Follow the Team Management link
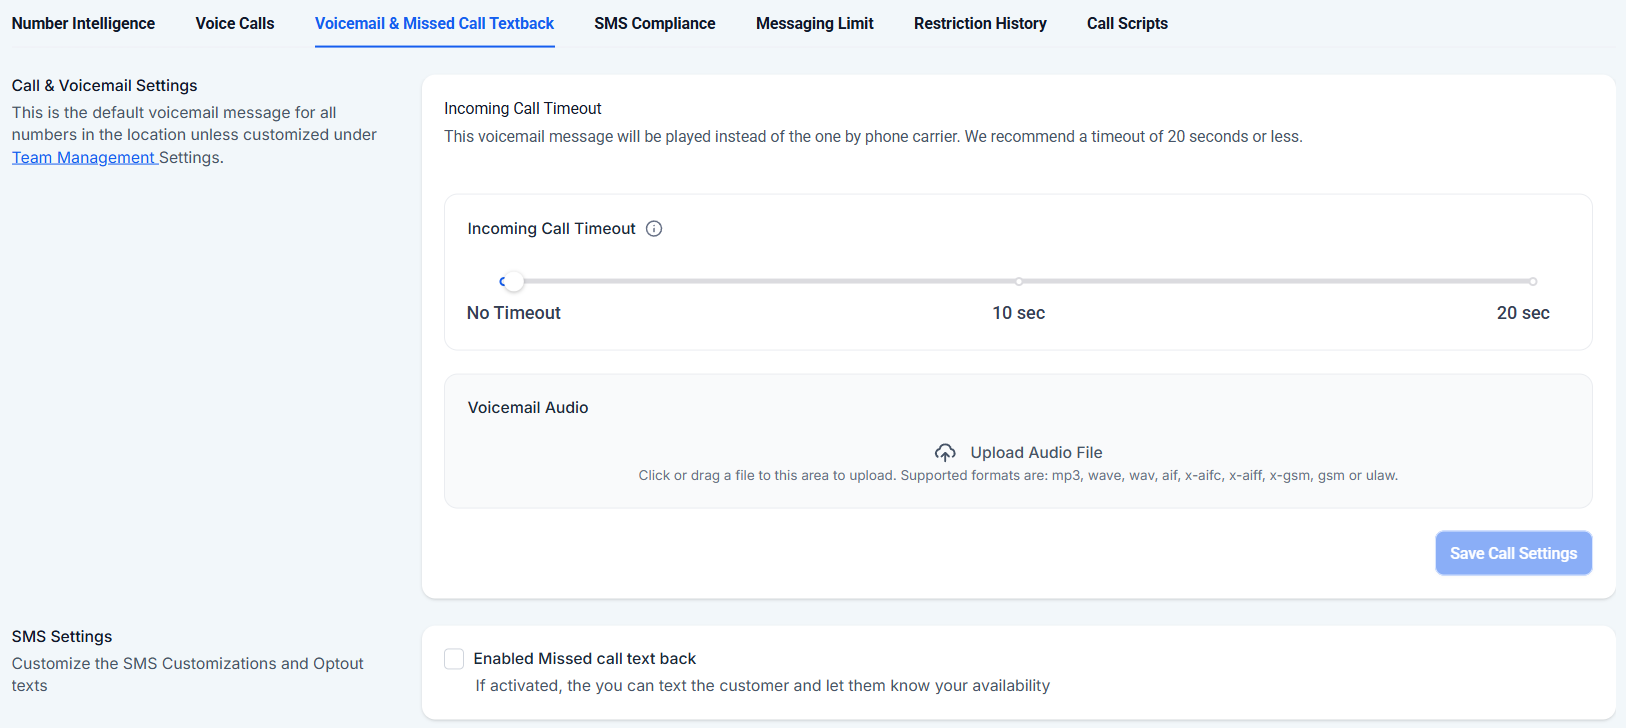 coord(84,158)
